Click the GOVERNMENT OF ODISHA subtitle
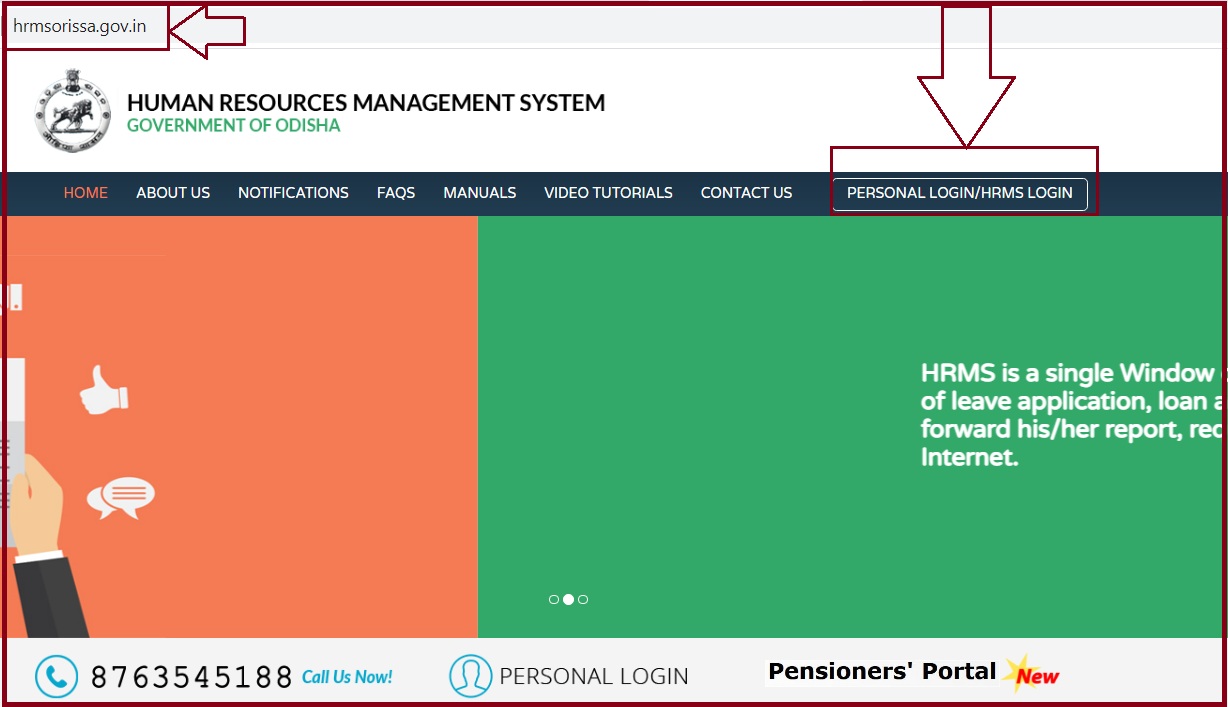Screen dimensions: 1228x707 pos(234,126)
